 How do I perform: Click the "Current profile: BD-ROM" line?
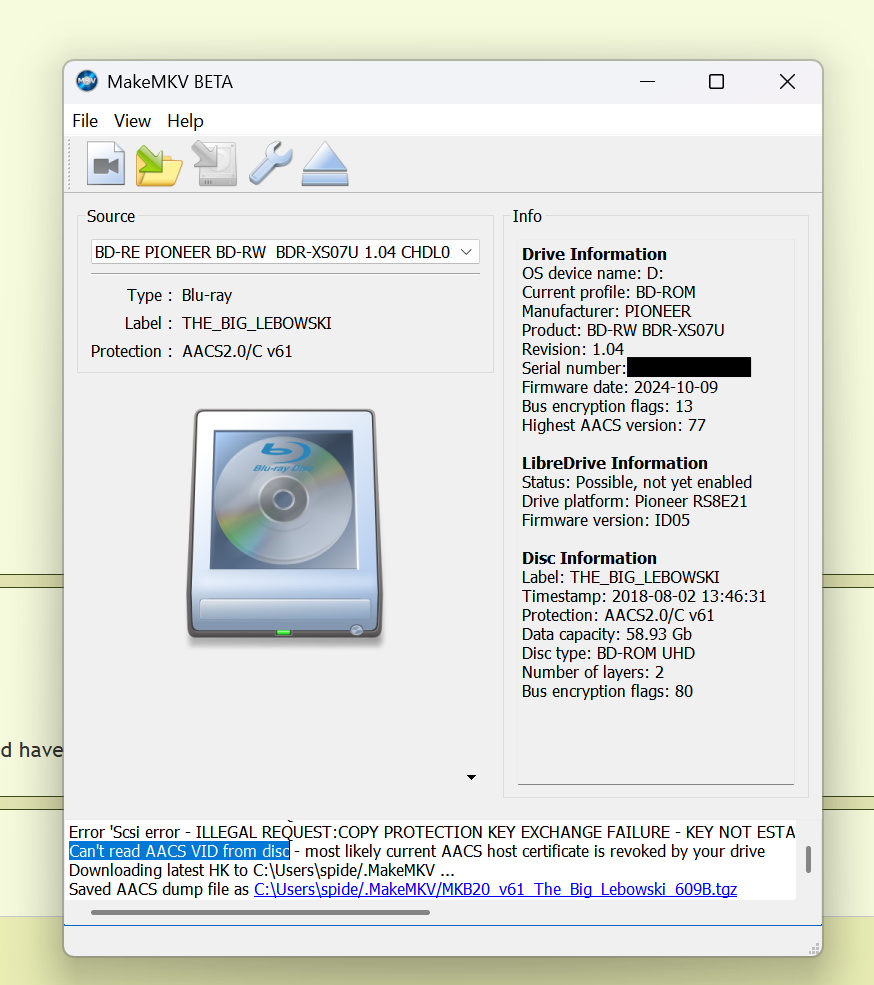608,292
